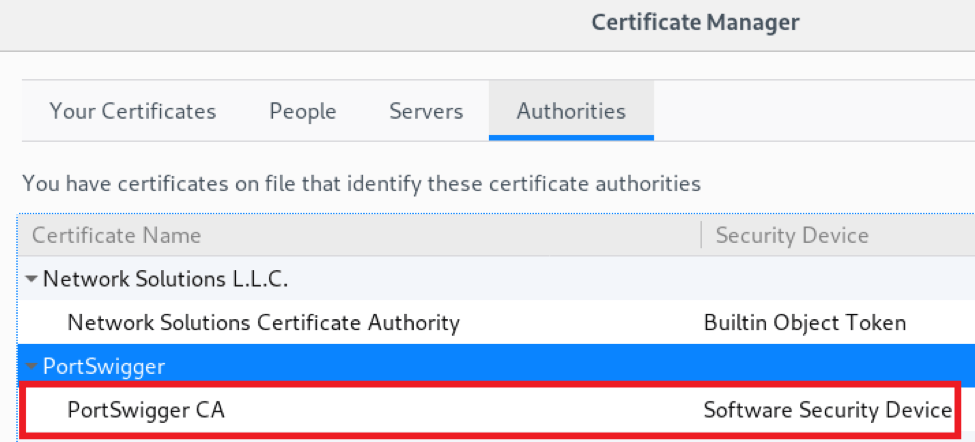Select the PortSwigger group row
The image size is (975, 442).
496,366
